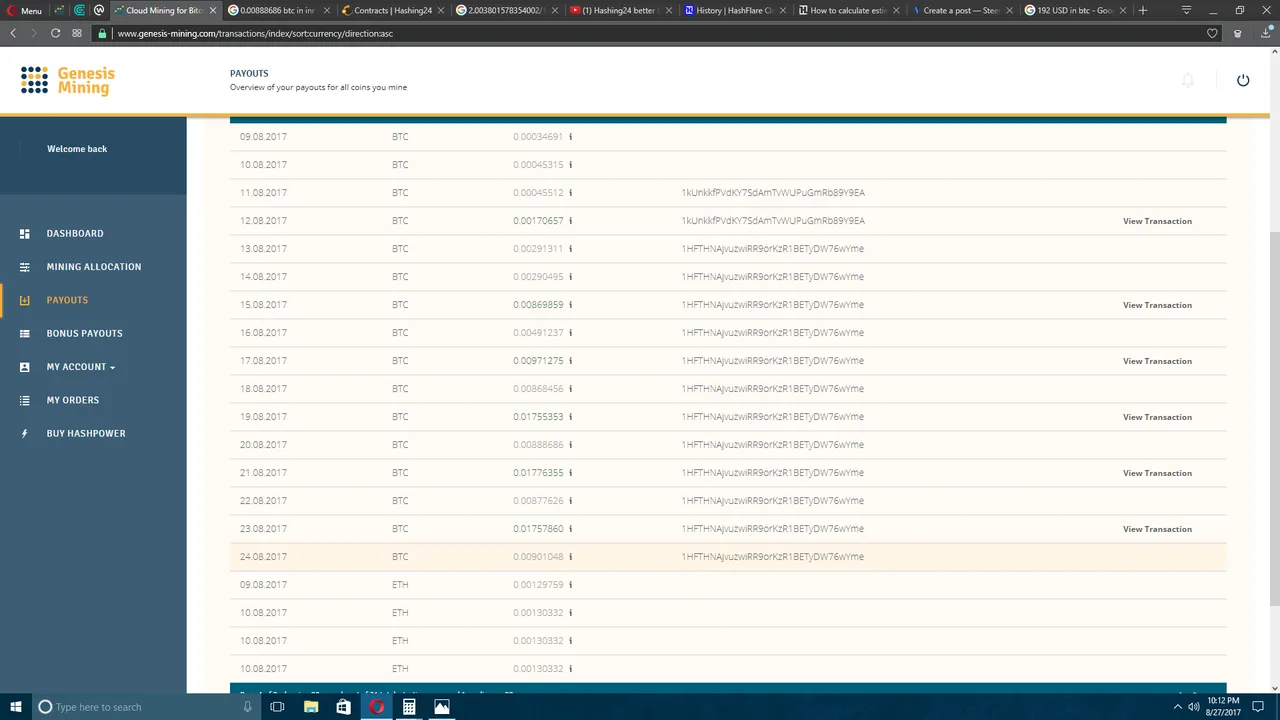This screenshot has width=1280, height=720.
Task: Open My Orders page
Action: tap(73, 400)
